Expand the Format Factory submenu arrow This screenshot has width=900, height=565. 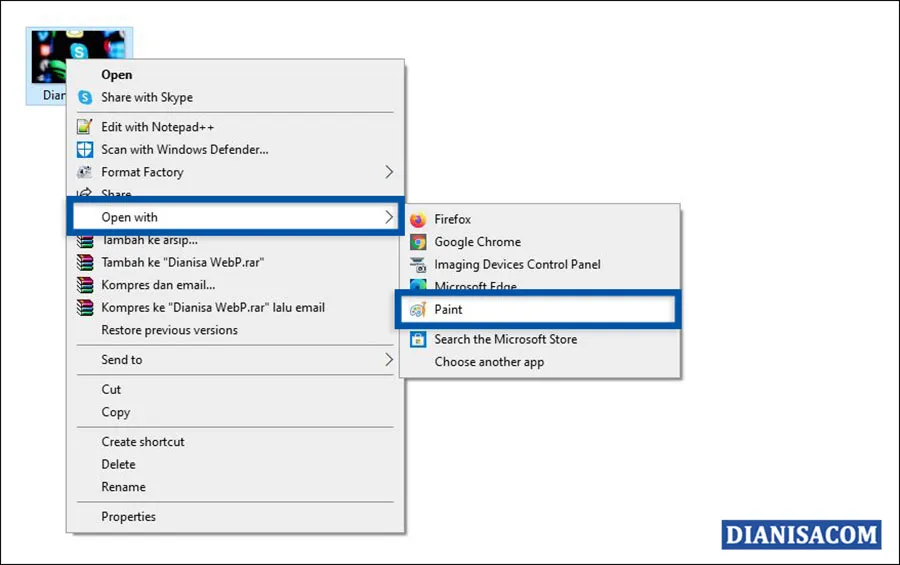pyautogui.click(x=389, y=172)
